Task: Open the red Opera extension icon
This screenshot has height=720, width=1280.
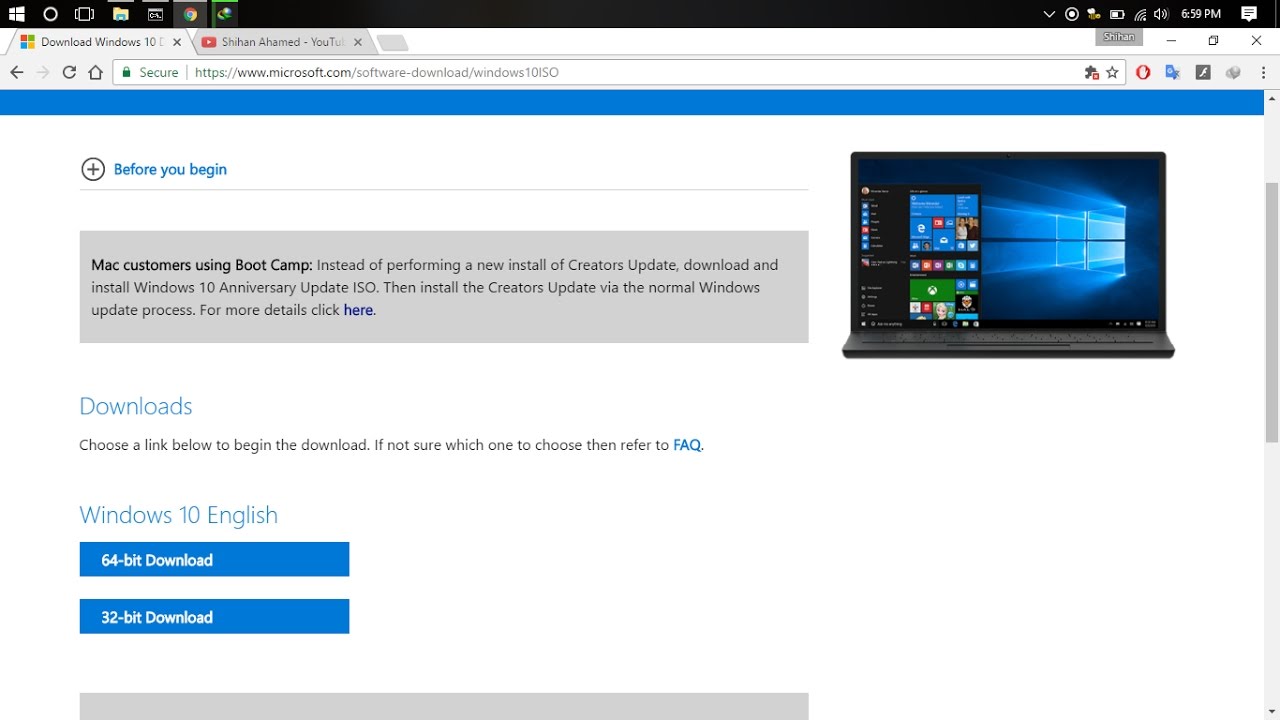Action: [x=1143, y=72]
